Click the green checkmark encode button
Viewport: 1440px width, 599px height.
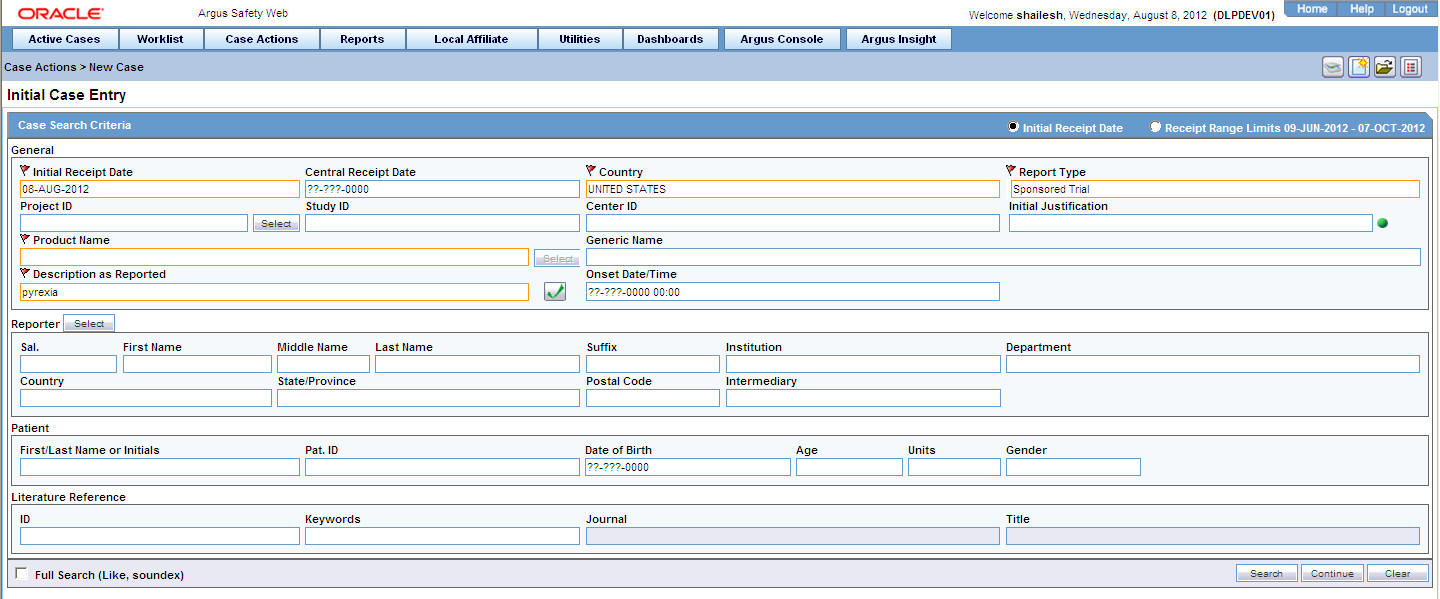click(554, 292)
